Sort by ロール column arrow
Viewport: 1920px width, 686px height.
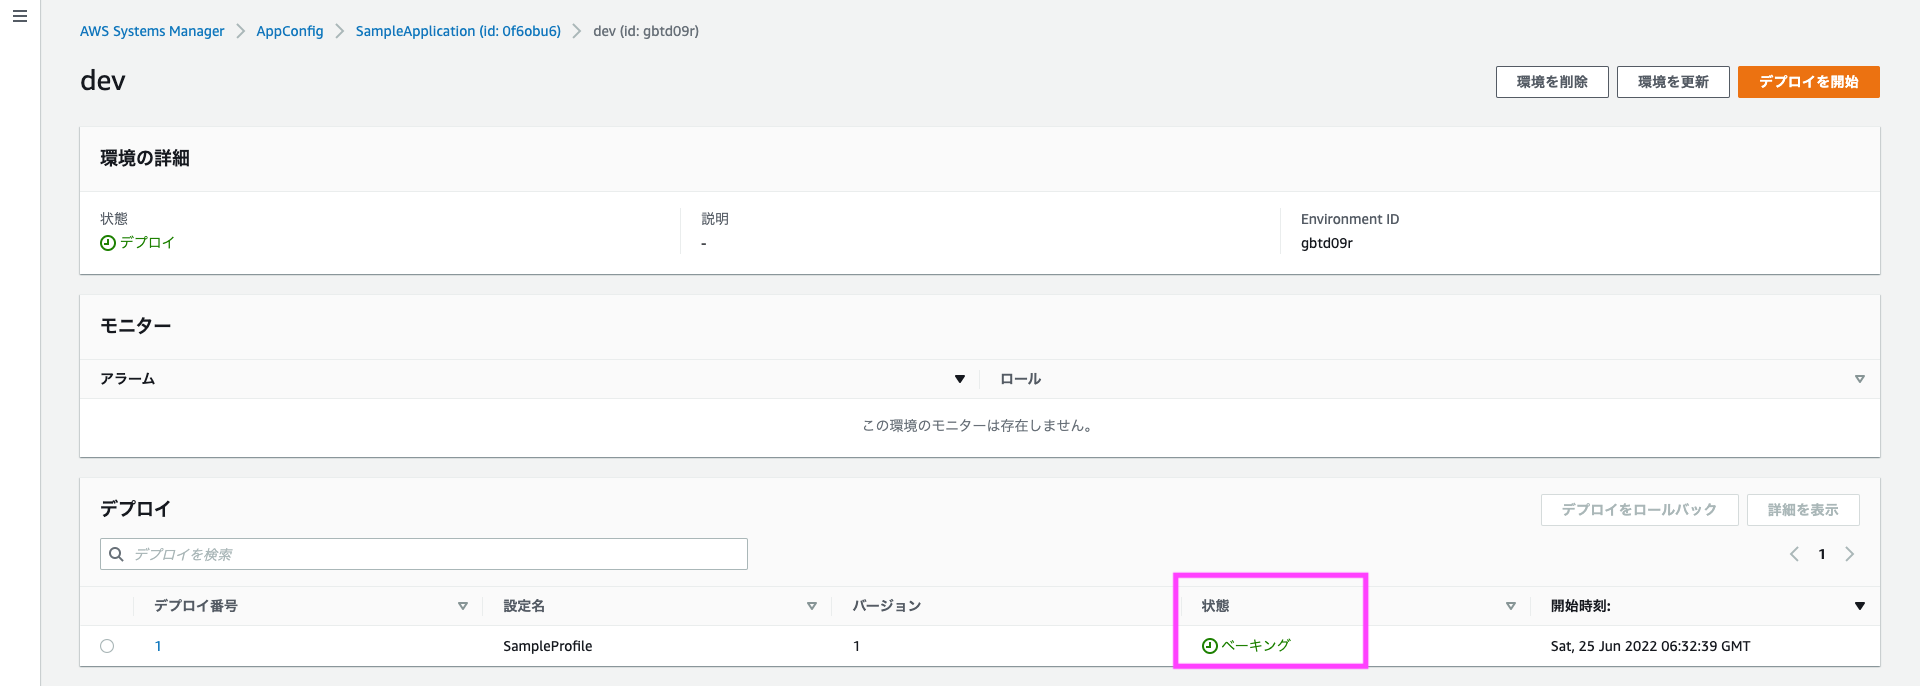tap(1859, 379)
